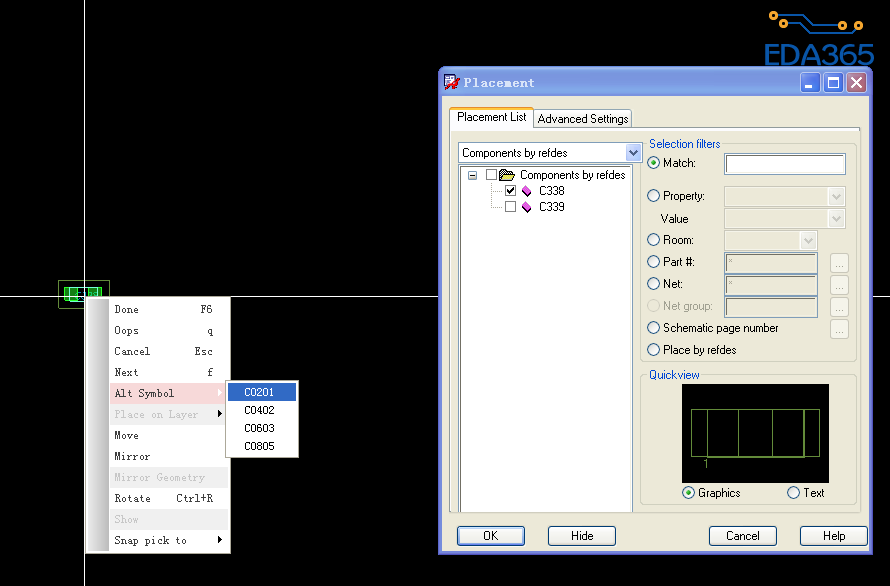Expand the Snap pick to submenu

(x=168, y=541)
